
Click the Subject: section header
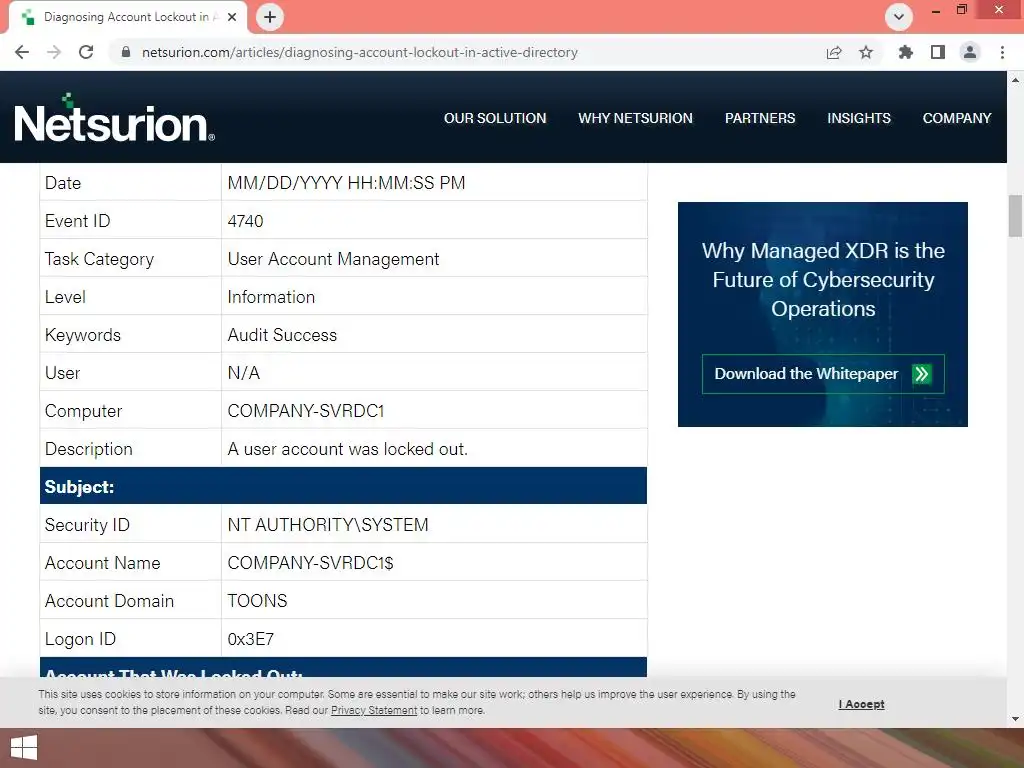click(x=344, y=486)
